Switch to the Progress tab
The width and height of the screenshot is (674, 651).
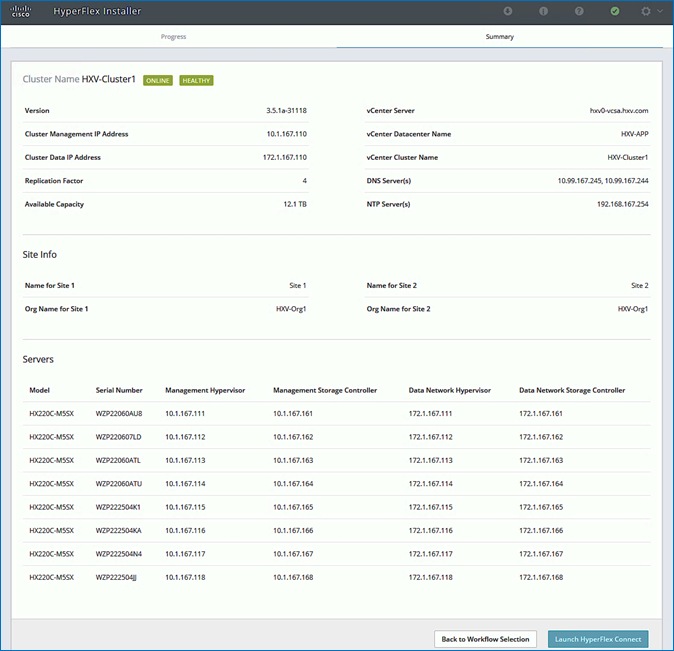173,37
